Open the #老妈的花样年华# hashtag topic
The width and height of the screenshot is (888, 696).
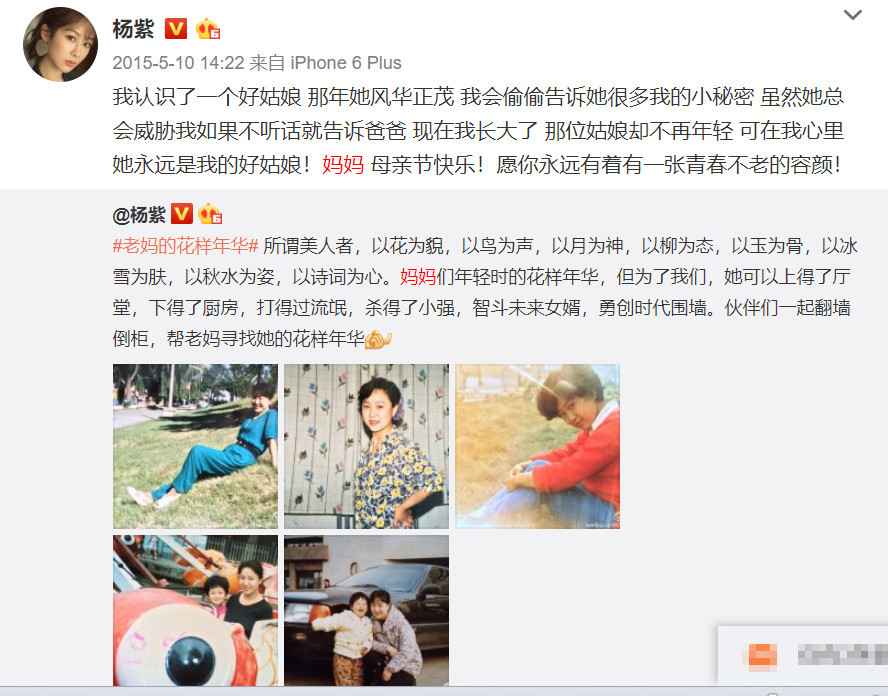pyautogui.click(x=185, y=246)
